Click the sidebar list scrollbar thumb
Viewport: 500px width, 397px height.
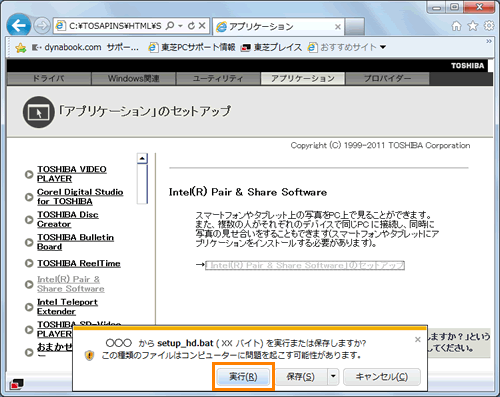[142, 184]
